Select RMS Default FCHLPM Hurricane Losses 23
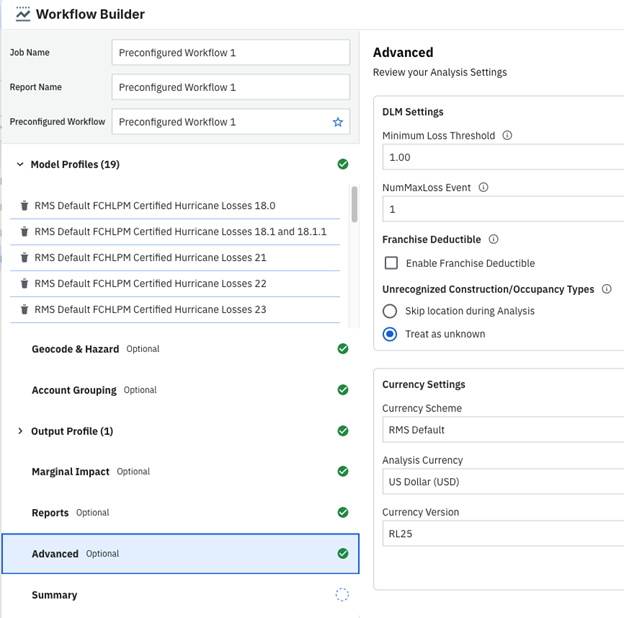Screen dimensions: 624x618 150,309
